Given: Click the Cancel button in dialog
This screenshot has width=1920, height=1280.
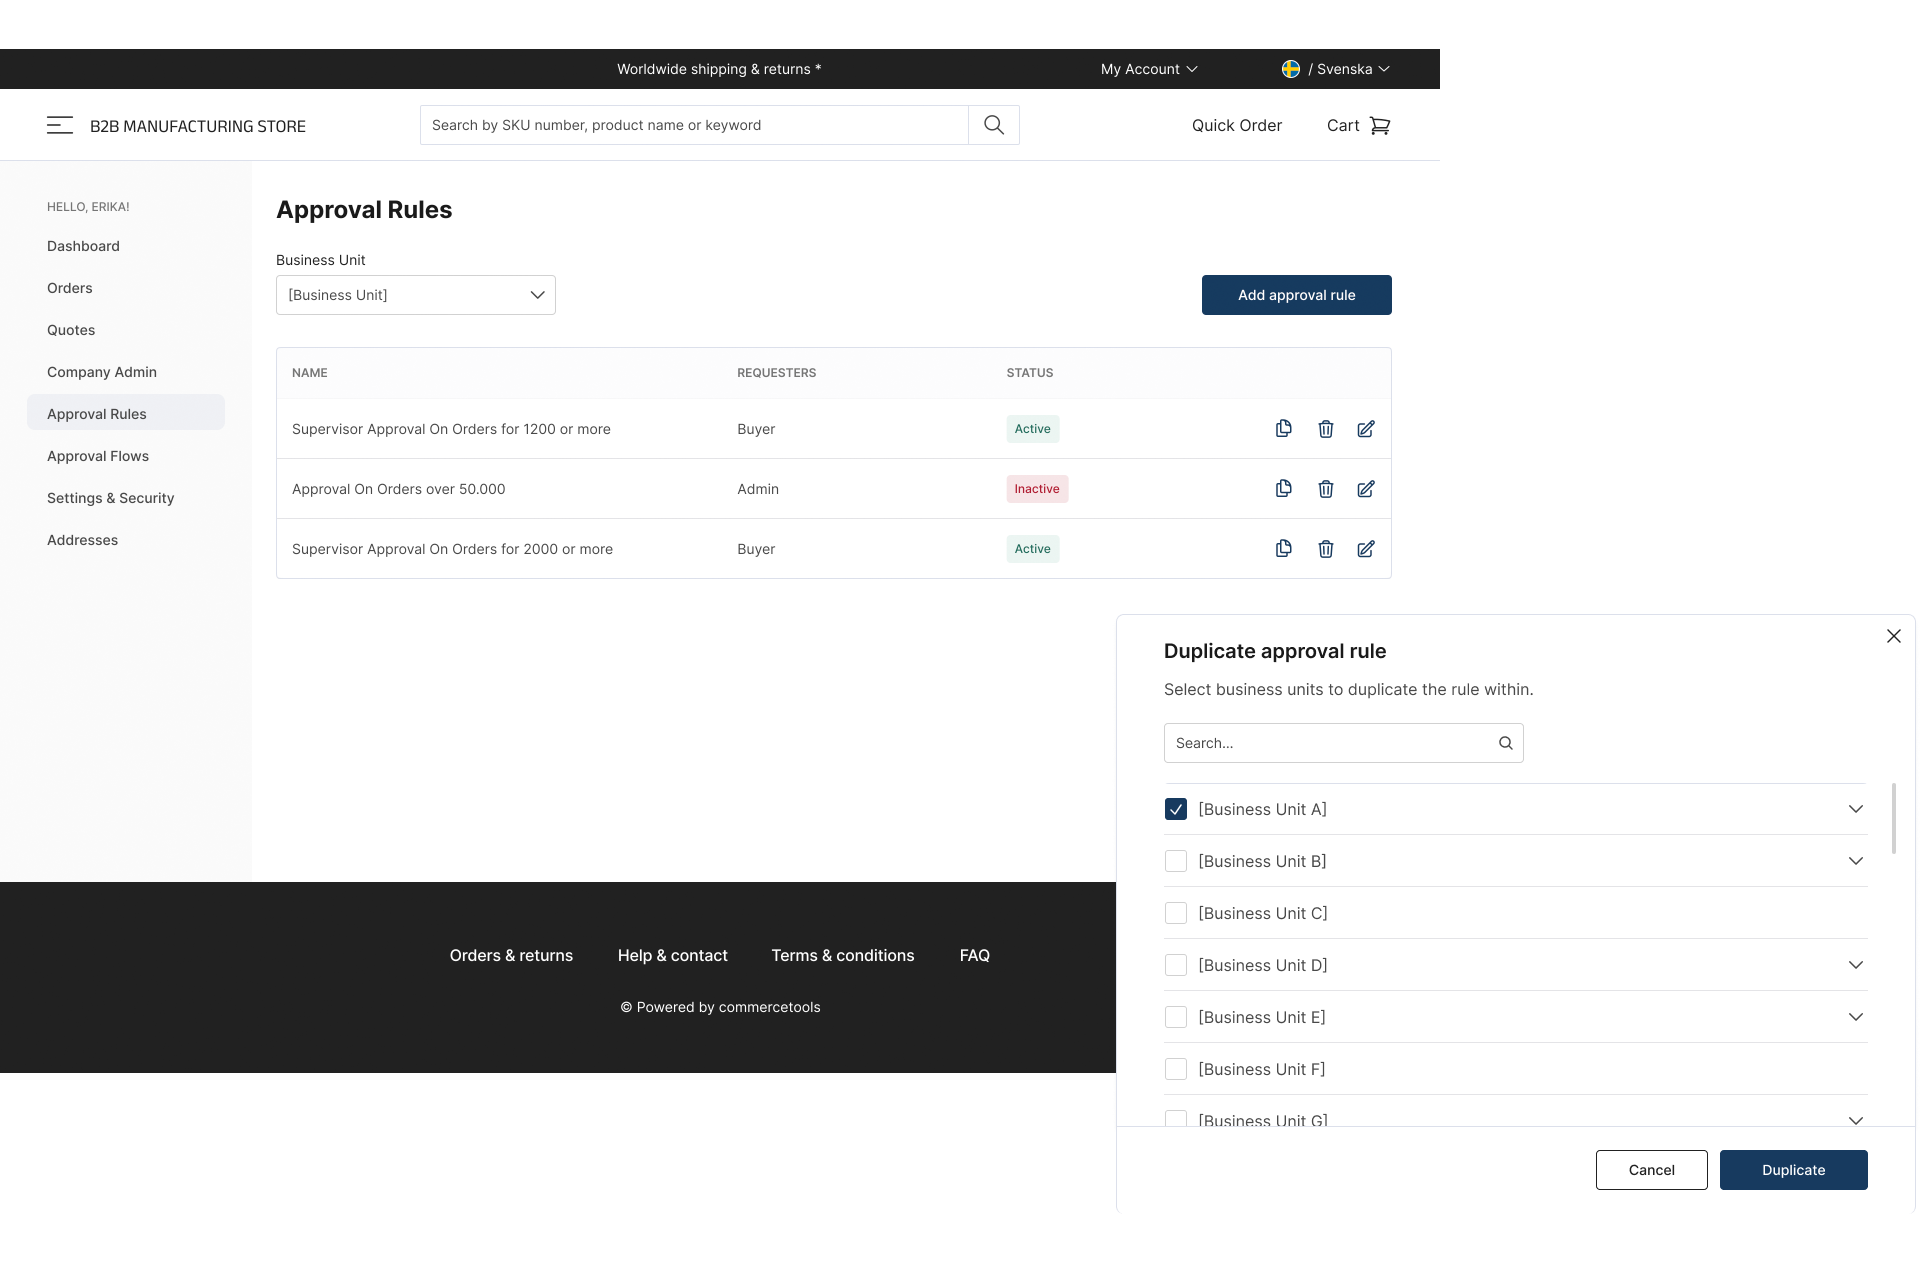Looking at the screenshot, I should (x=1652, y=1170).
